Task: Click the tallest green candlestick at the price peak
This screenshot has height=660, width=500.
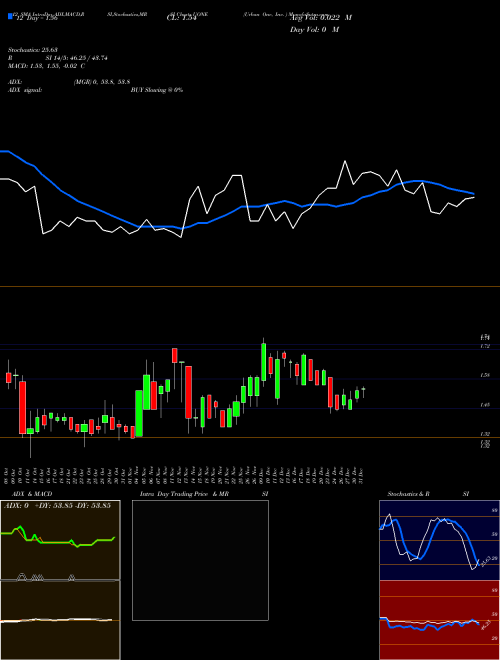Action: (263, 362)
